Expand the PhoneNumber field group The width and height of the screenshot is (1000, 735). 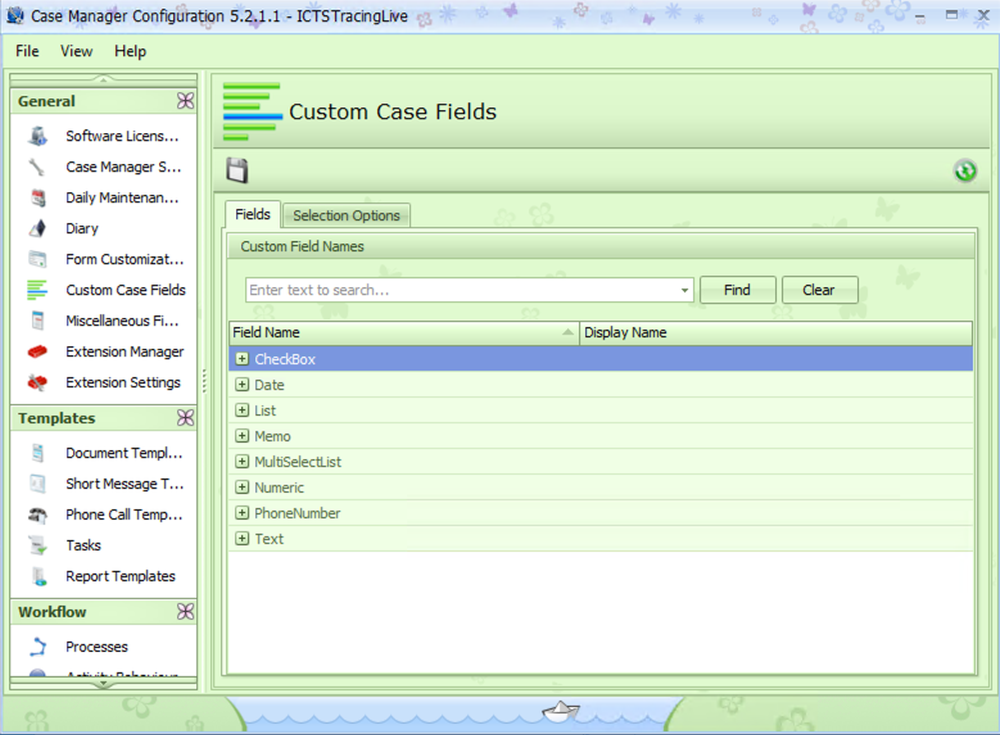(x=242, y=513)
